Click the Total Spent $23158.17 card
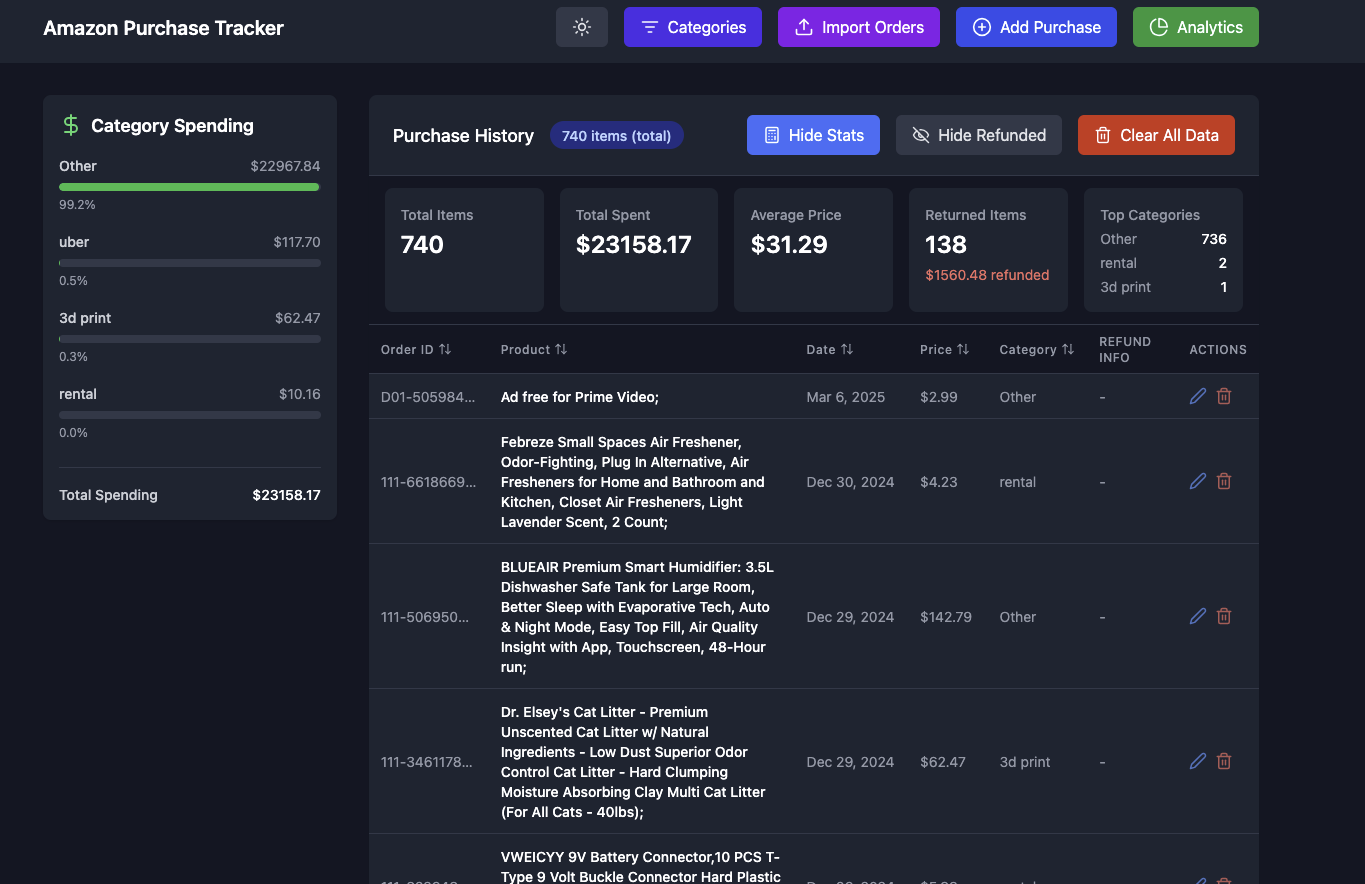Image resolution: width=1365 pixels, height=884 pixels. pyautogui.click(x=639, y=250)
